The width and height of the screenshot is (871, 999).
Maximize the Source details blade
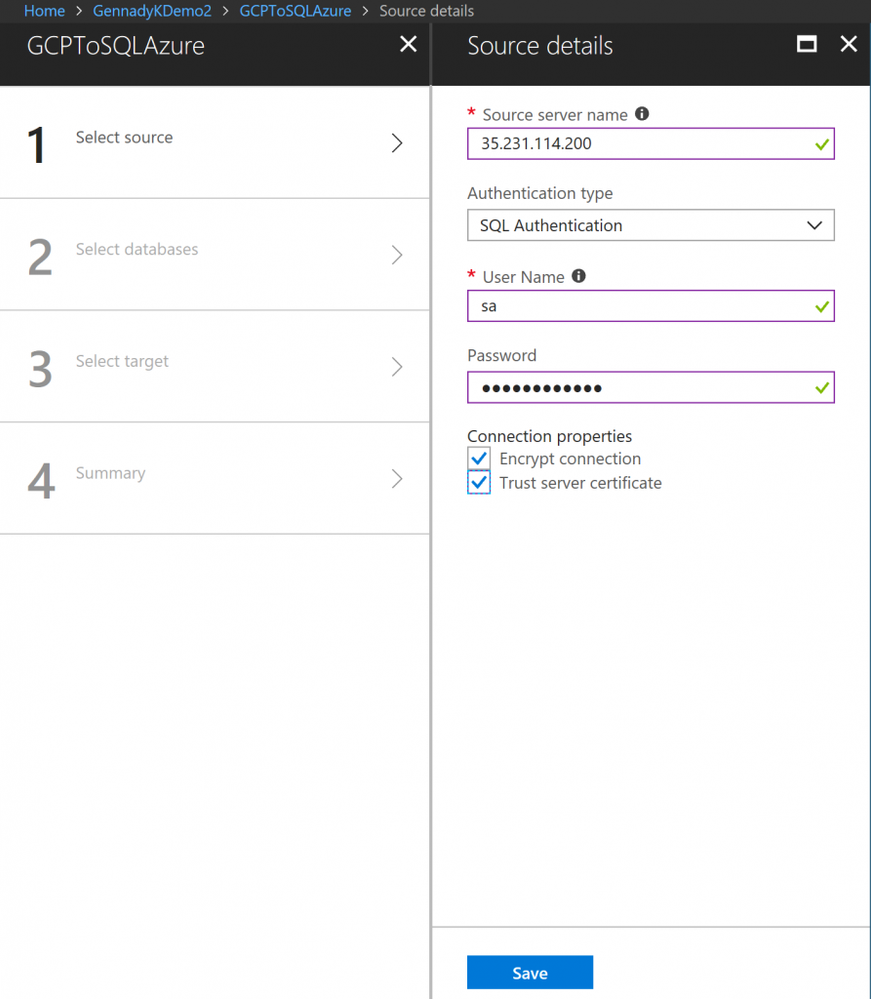click(806, 44)
